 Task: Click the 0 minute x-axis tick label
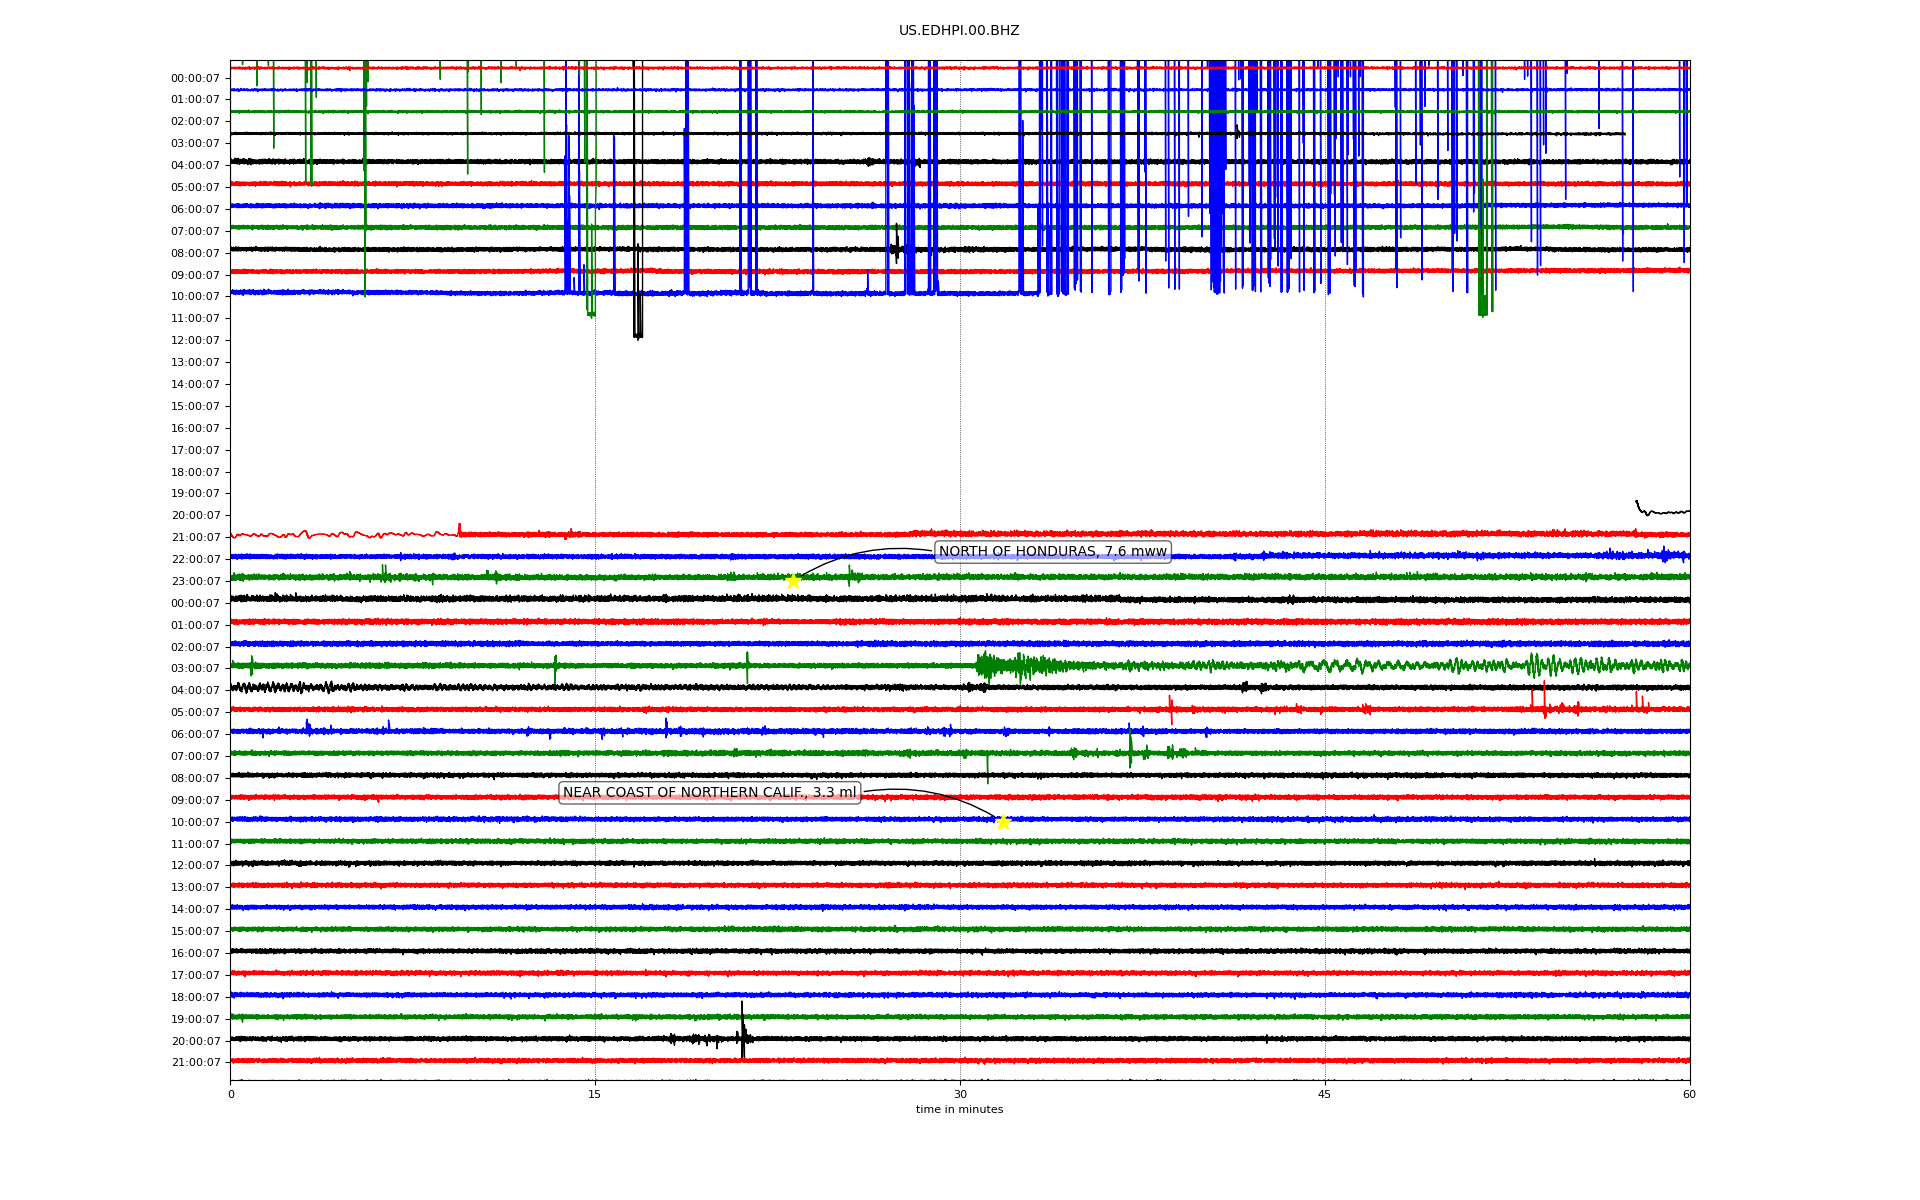click(231, 1094)
